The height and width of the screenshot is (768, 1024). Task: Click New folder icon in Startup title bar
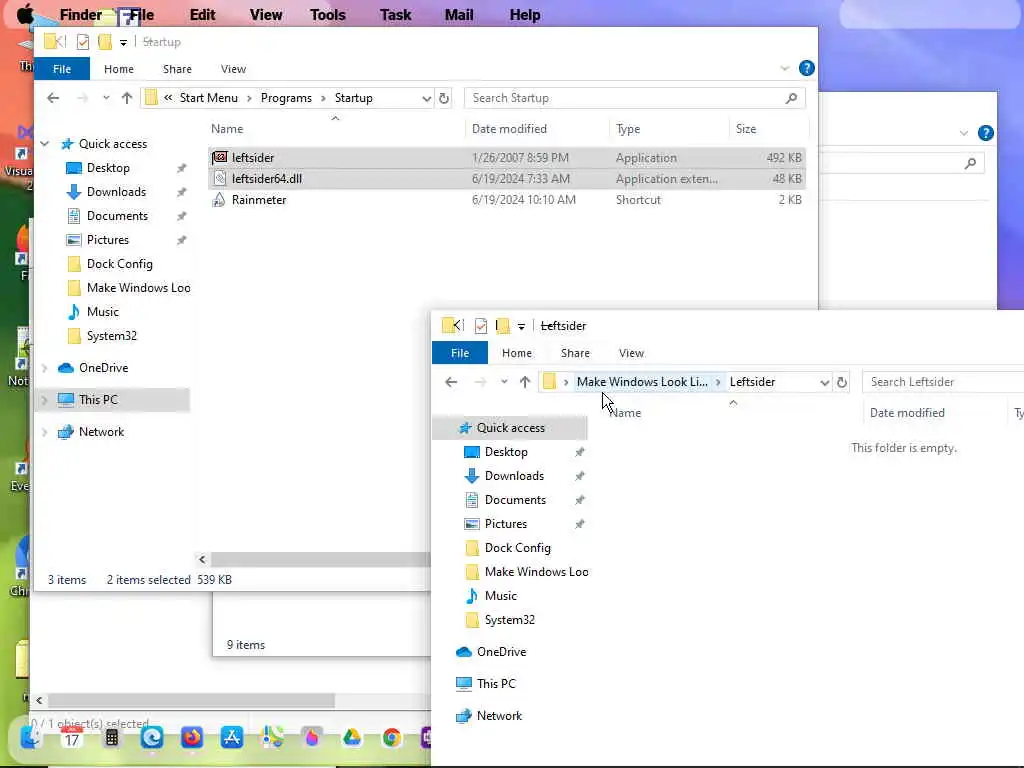coord(105,42)
